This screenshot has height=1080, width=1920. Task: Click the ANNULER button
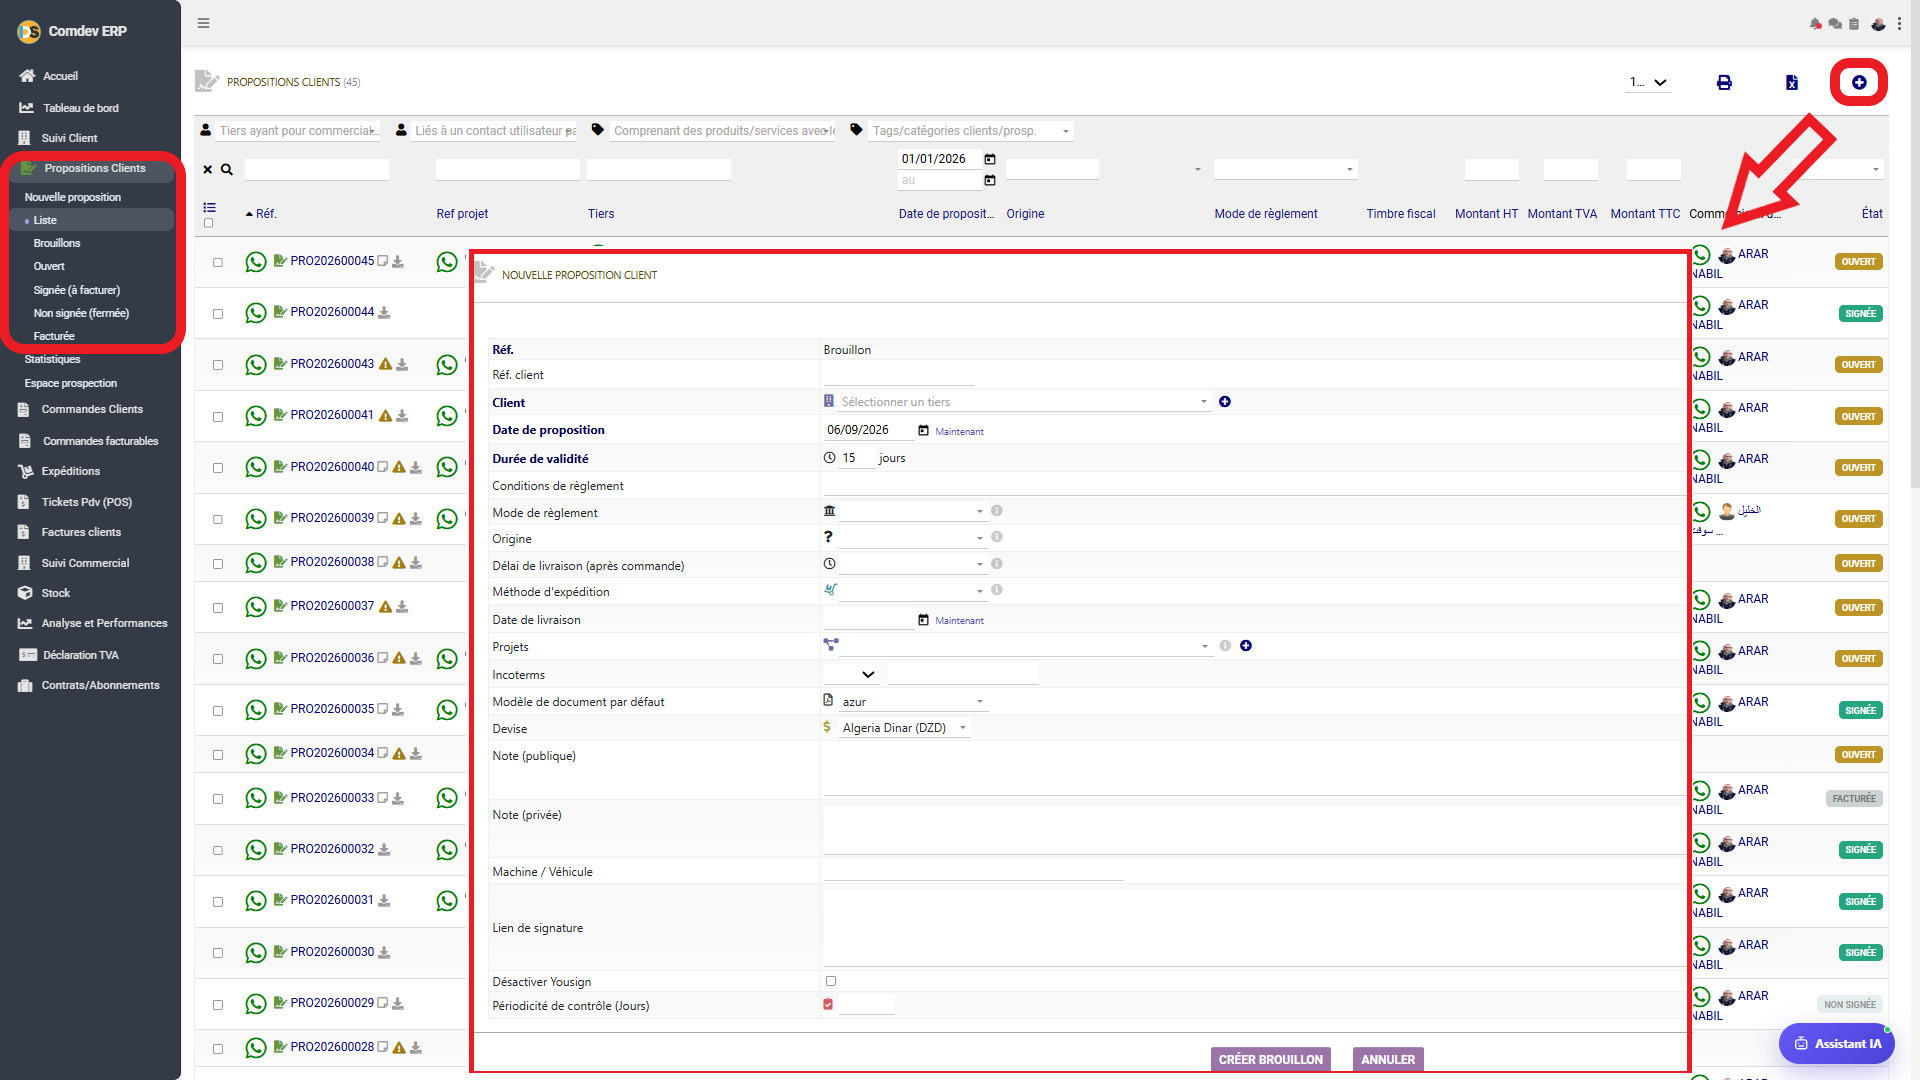pos(1388,1060)
